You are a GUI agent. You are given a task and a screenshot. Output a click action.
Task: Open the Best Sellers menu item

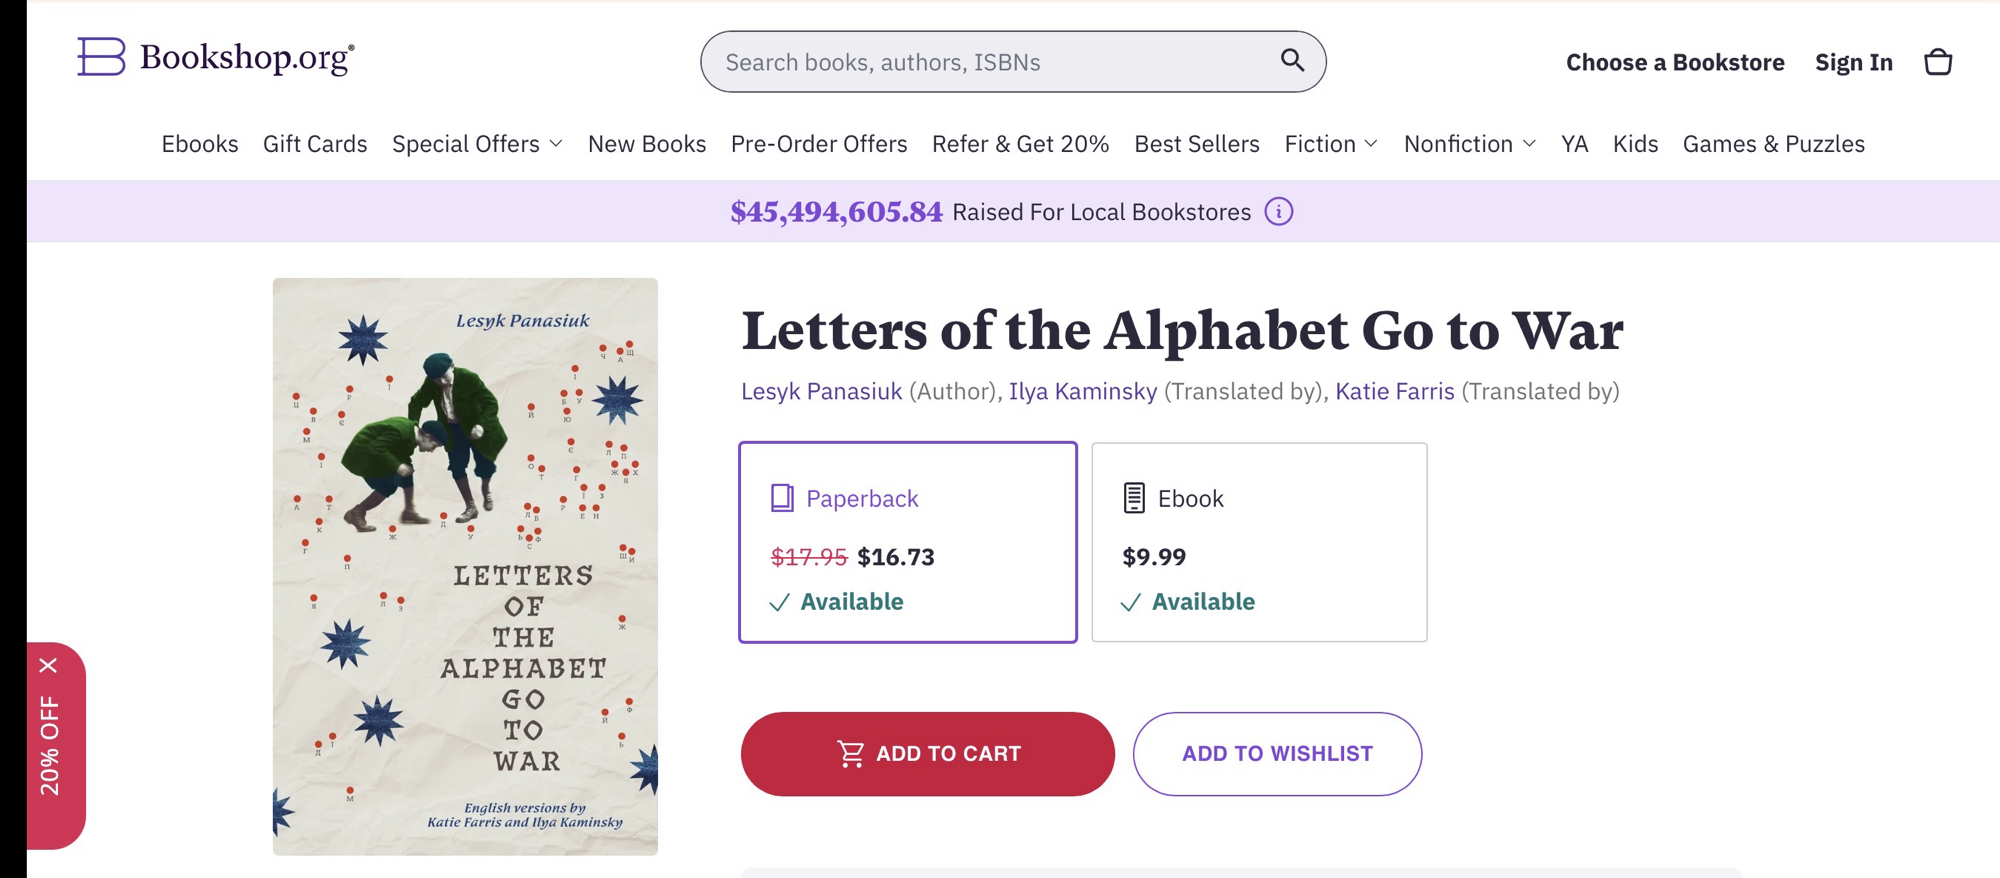click(1196, 144)
